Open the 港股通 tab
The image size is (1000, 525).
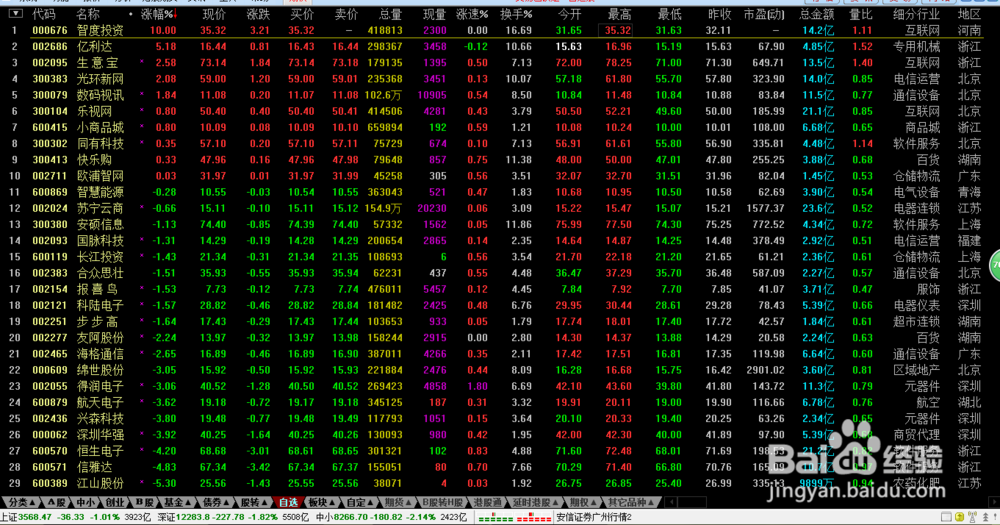487,503
